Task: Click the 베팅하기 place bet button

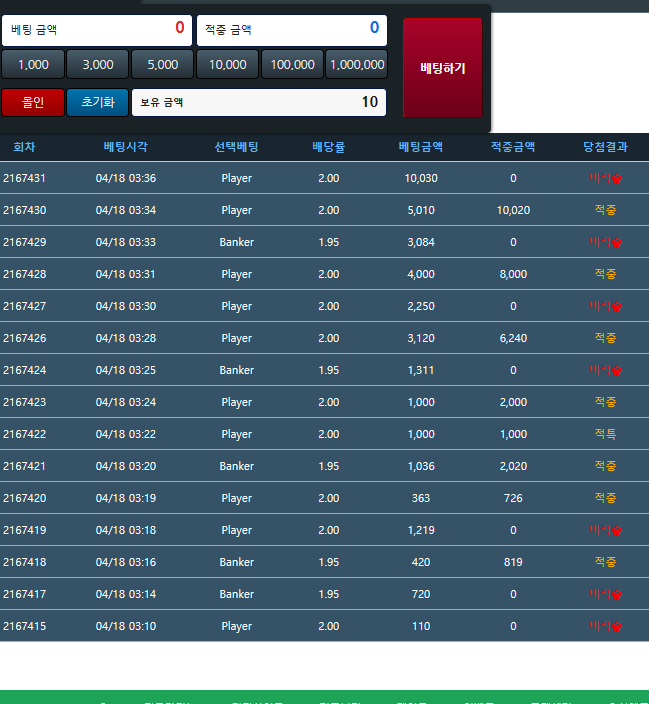Action: click(x=442, y=68)
